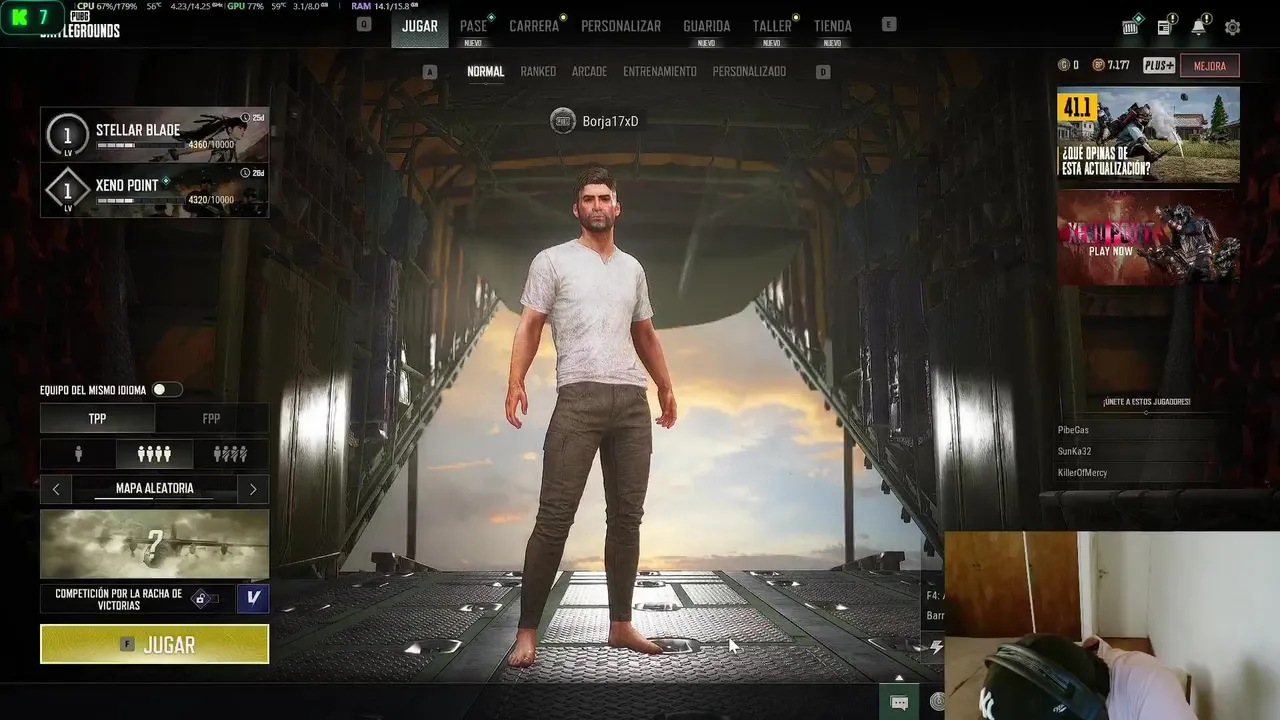Select FPP perspective
This screenshot has width=1280, height=720.
pos(211,419)
